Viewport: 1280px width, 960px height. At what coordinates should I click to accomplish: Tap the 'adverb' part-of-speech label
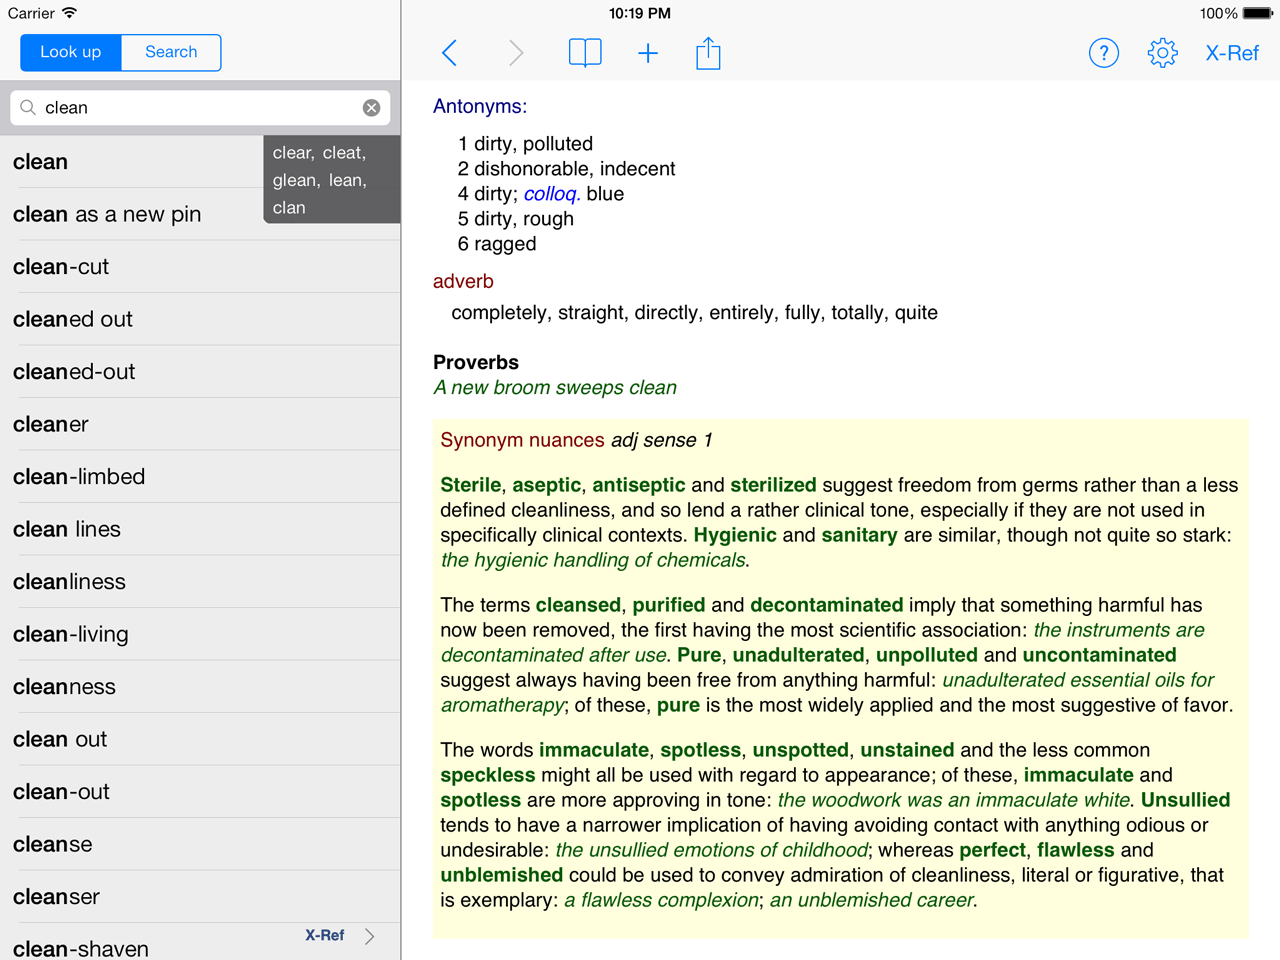point(463,282)
